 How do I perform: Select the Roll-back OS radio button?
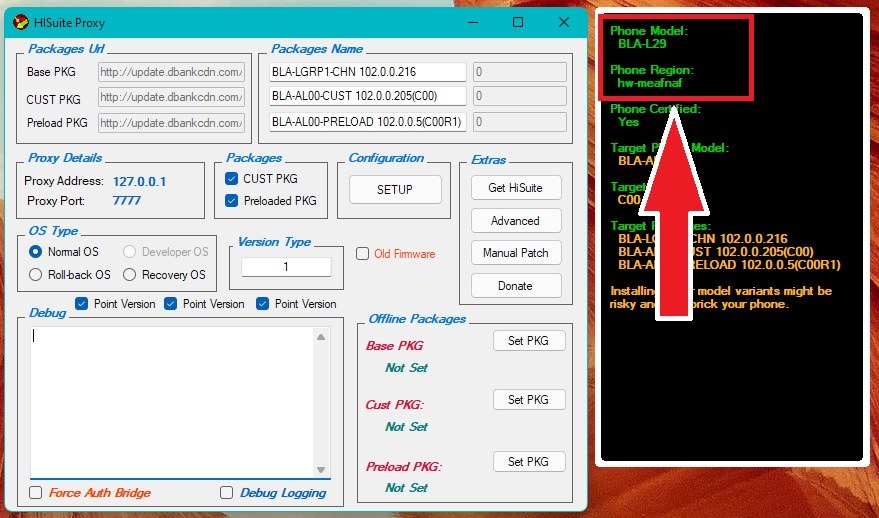36,275
